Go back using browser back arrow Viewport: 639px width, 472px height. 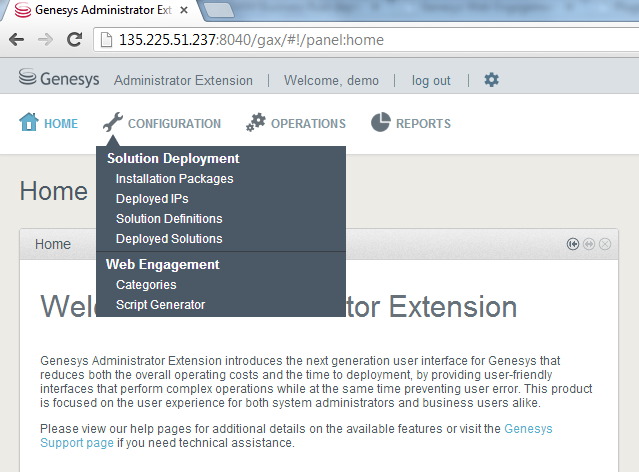click(x=17, y=41)
